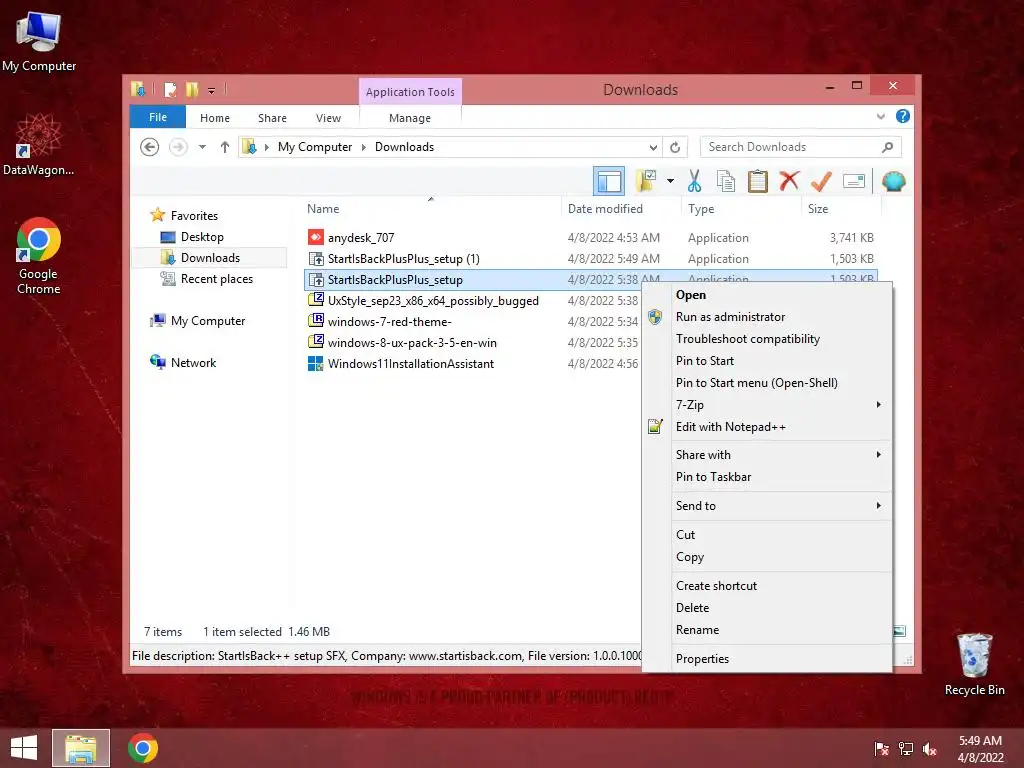Choose Create shortcut in context menu
This screenshot has width=1024, height=768.
coord(767,586)
